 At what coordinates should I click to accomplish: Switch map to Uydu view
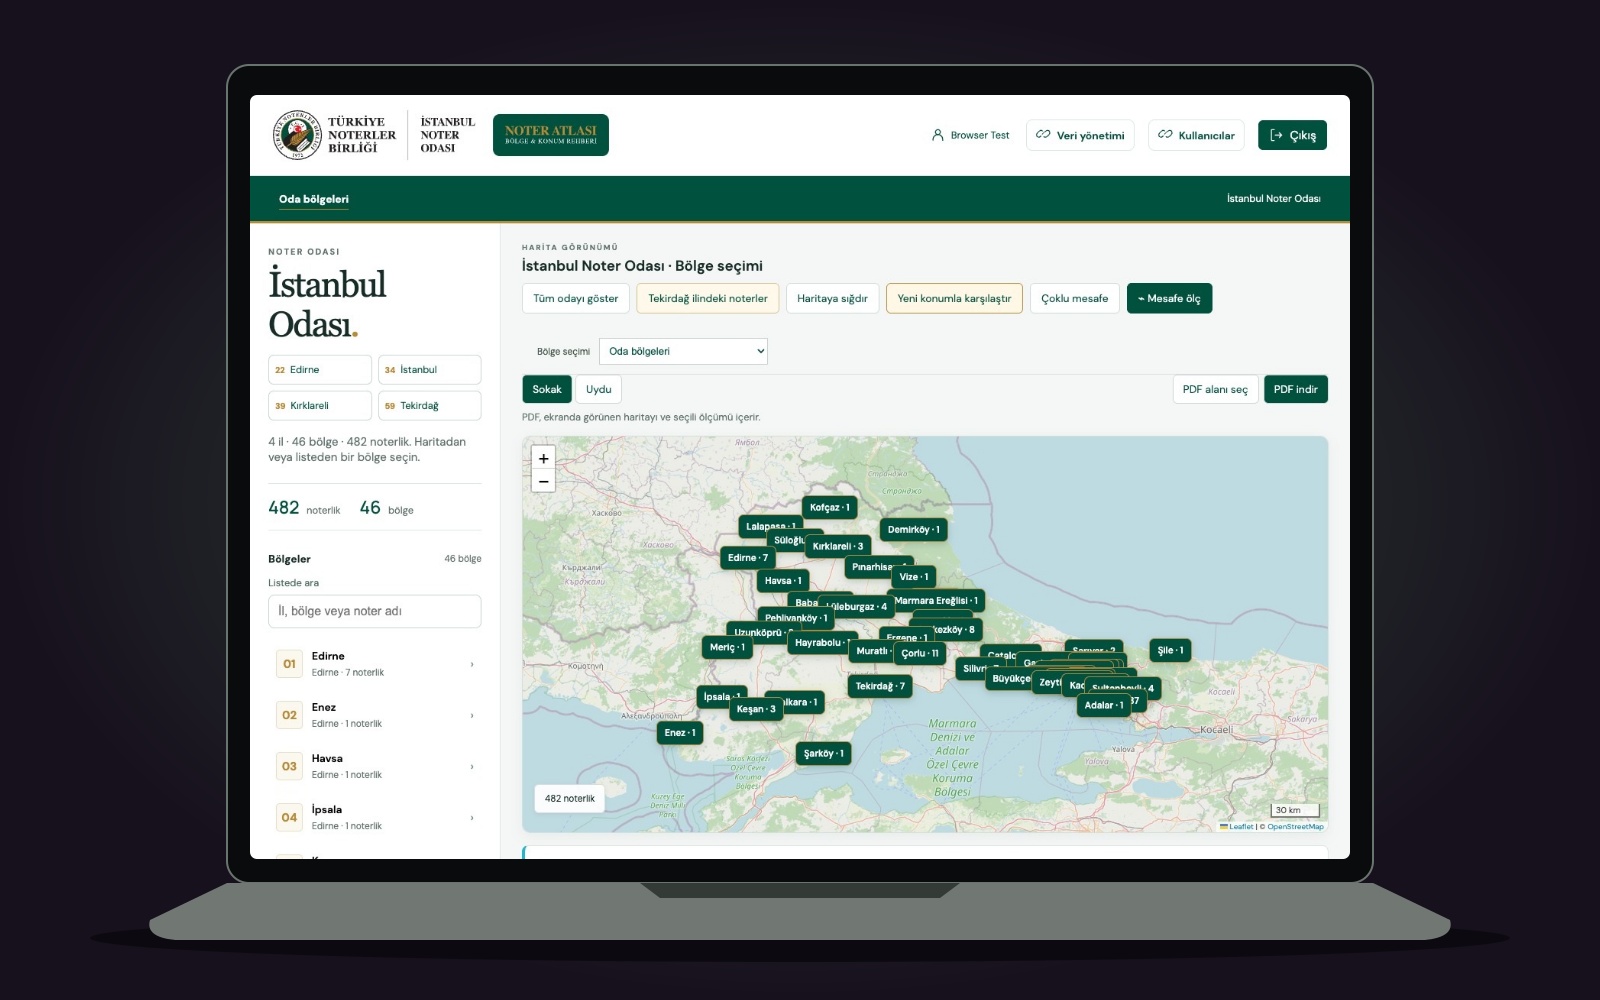pyautogui.click(x=598, y=389)
